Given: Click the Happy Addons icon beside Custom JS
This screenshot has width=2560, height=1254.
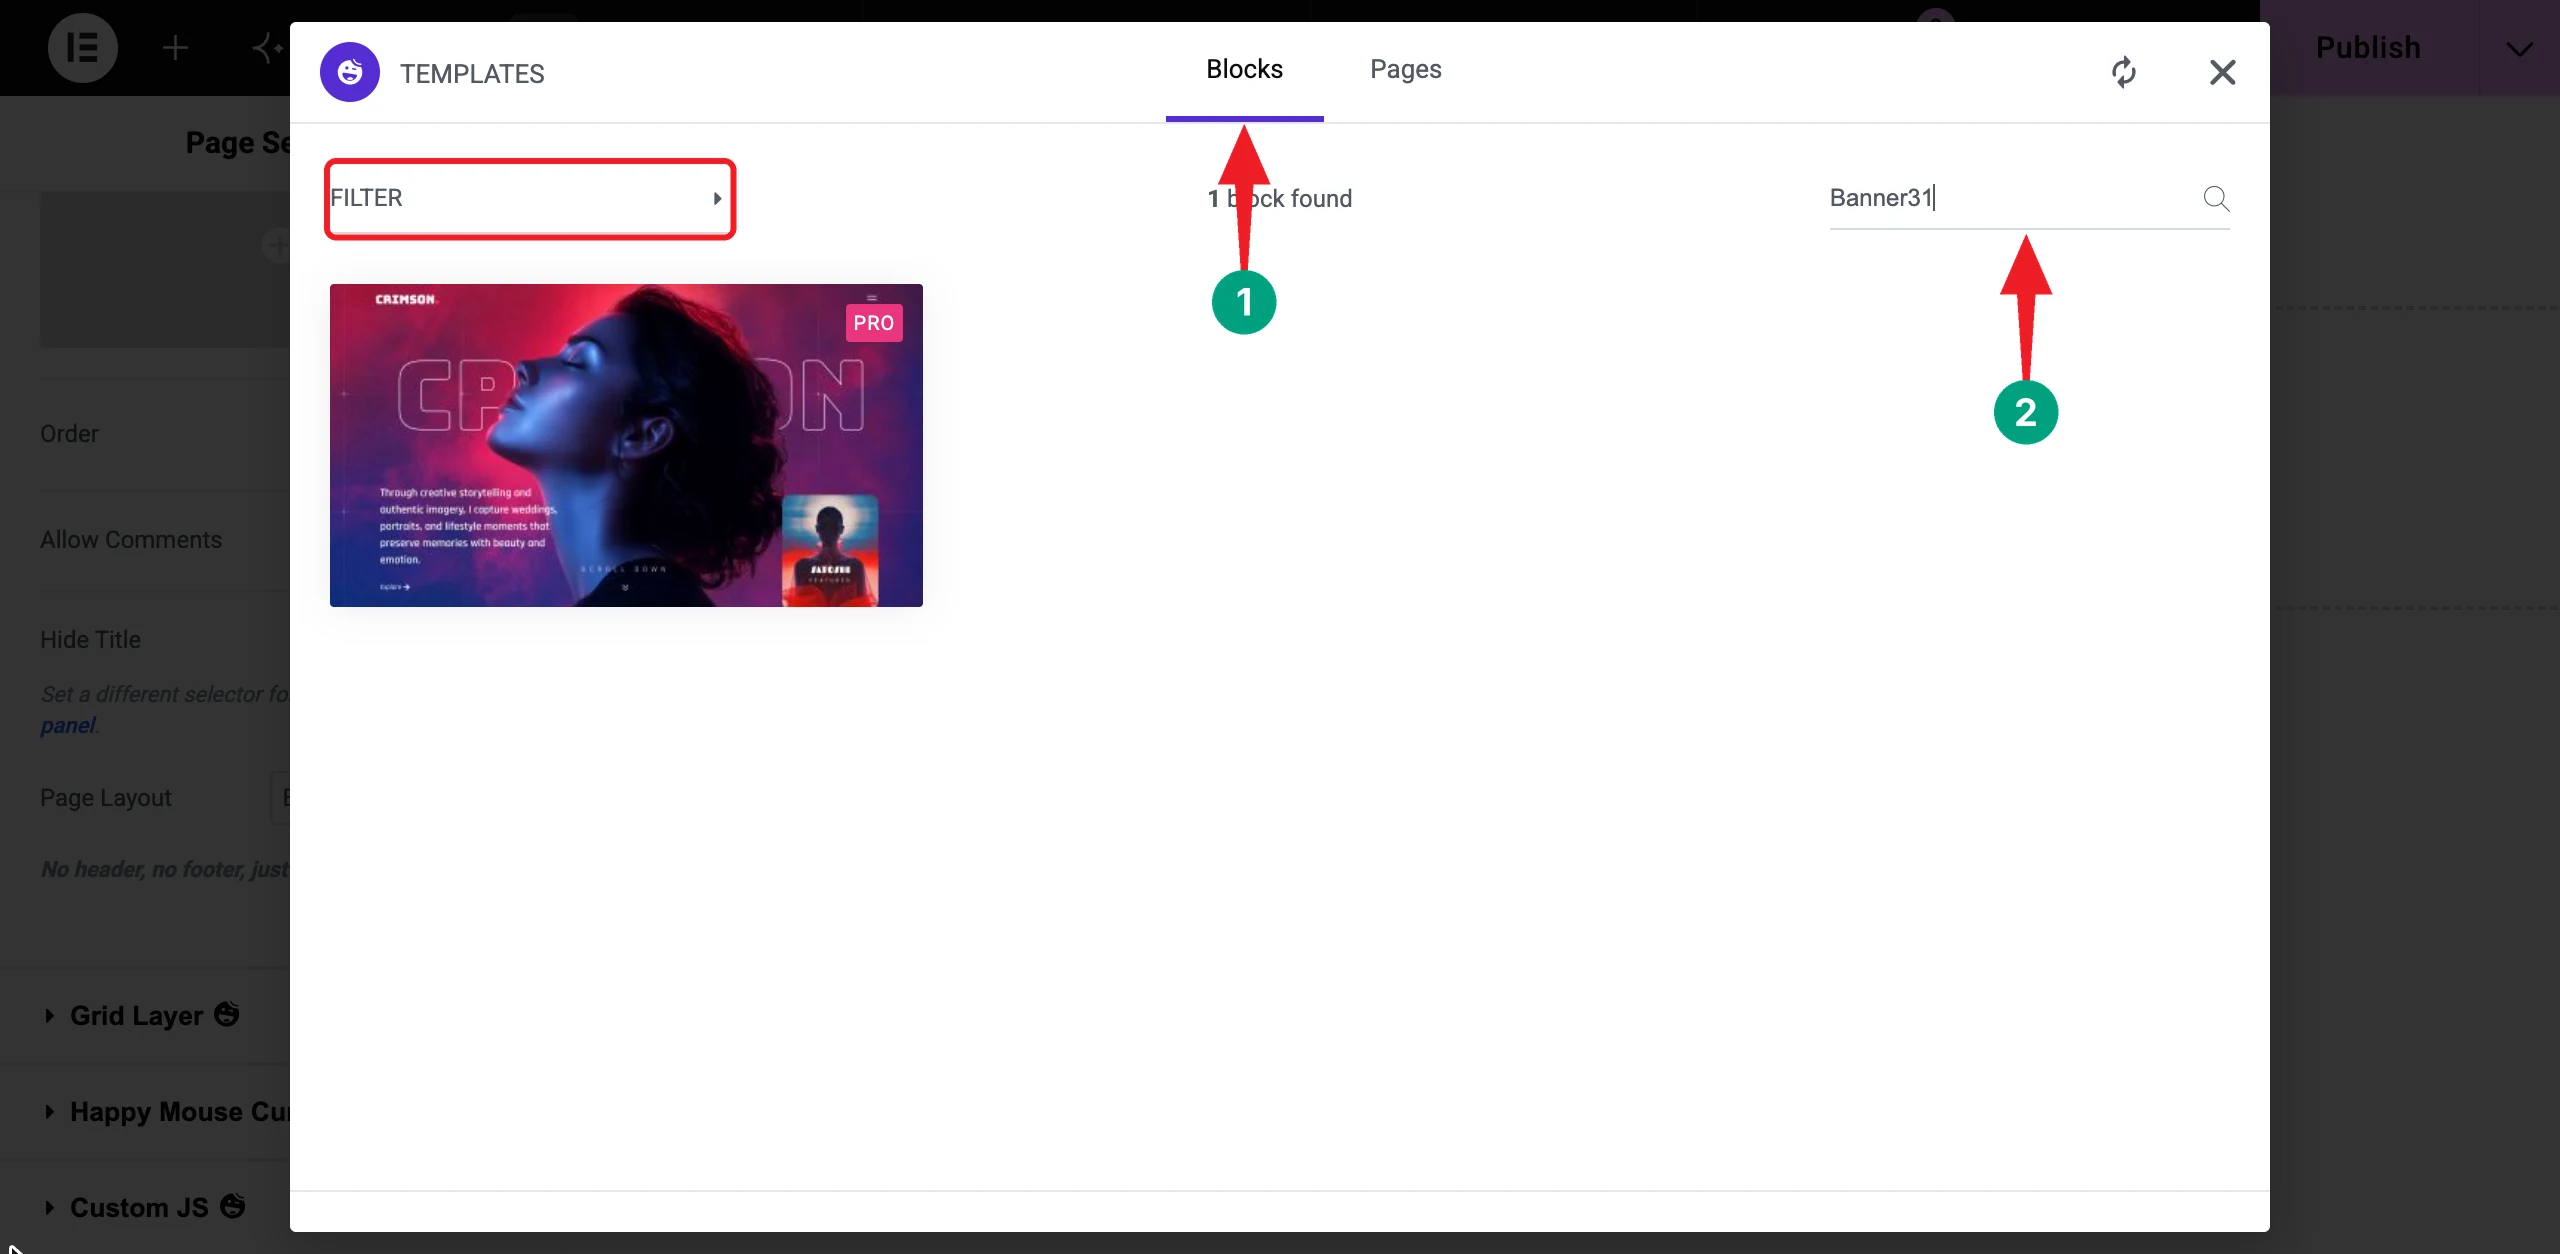Looking at the screenshot, I should click(x=233, y=1206).
